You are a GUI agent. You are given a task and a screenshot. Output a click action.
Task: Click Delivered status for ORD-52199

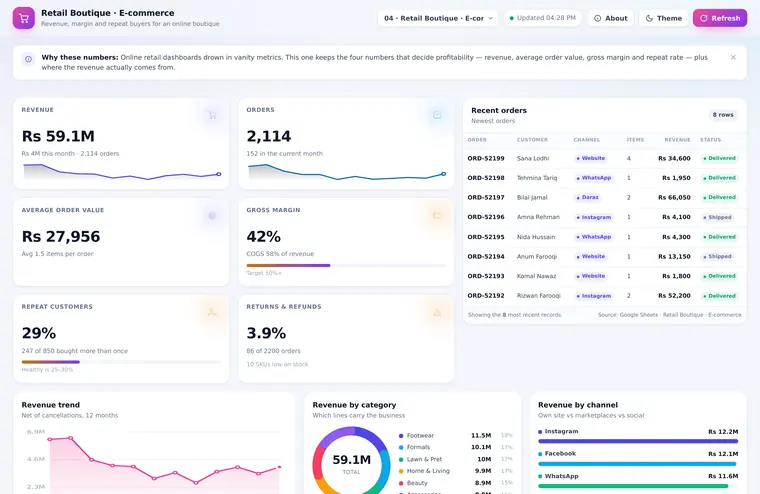[x=719, y=159]
